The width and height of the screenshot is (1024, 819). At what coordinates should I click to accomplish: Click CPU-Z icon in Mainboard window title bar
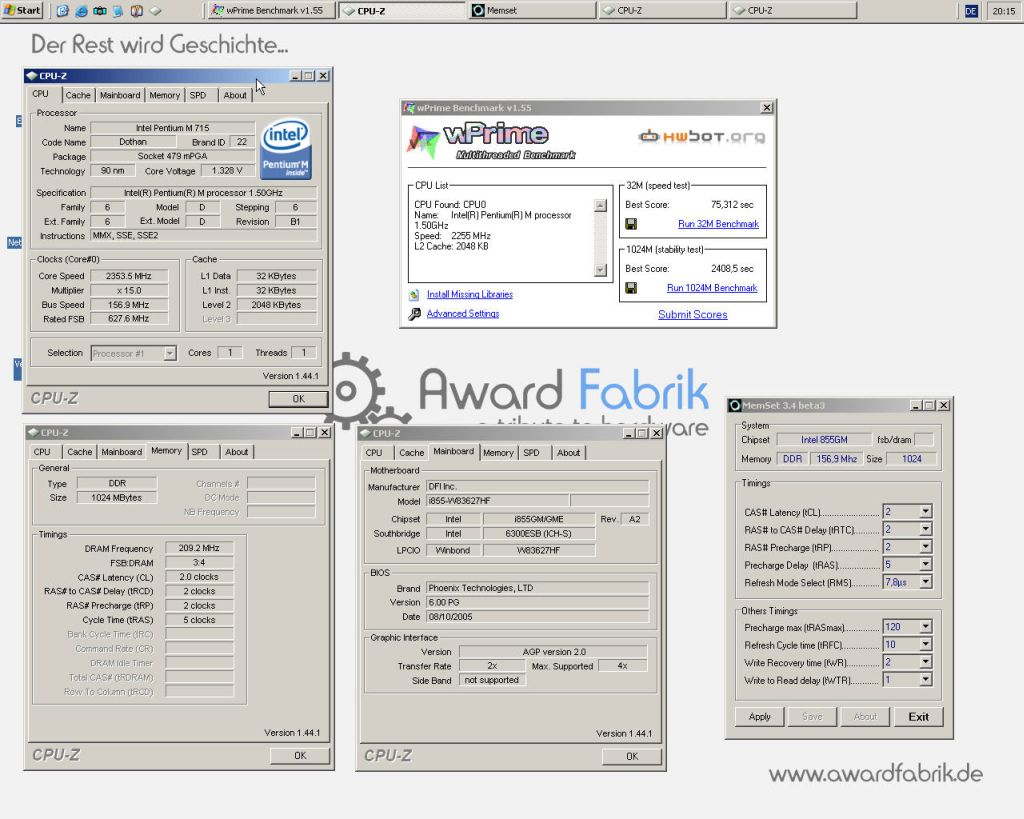(x=365, y=434)
